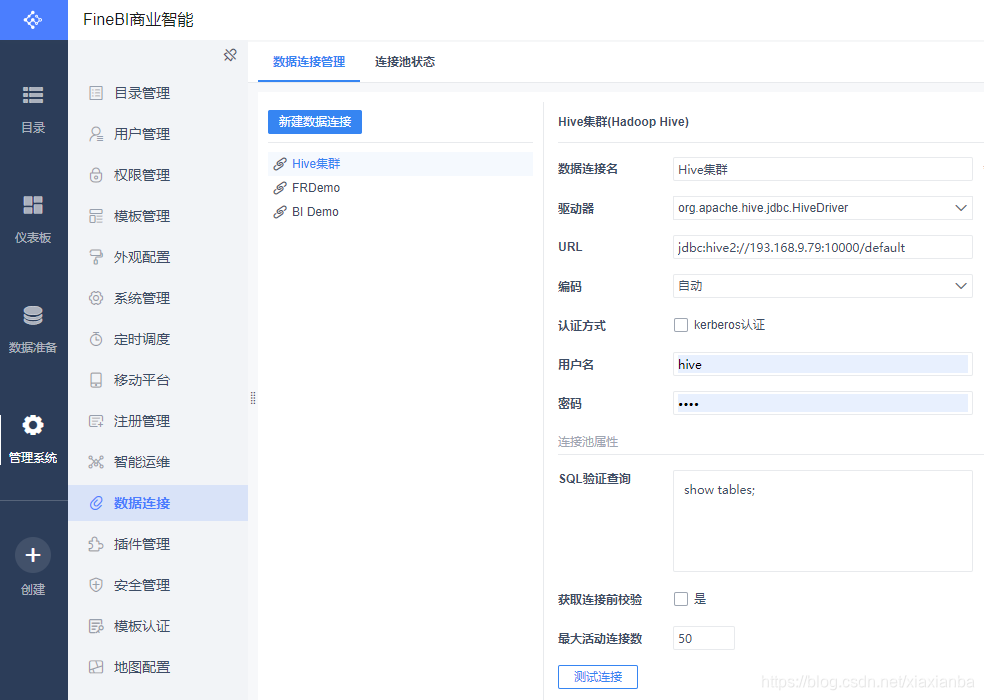This screenshot has width=984, height=700.
Task: Select the BI Demo connection
Action: [x=400, y=212]
